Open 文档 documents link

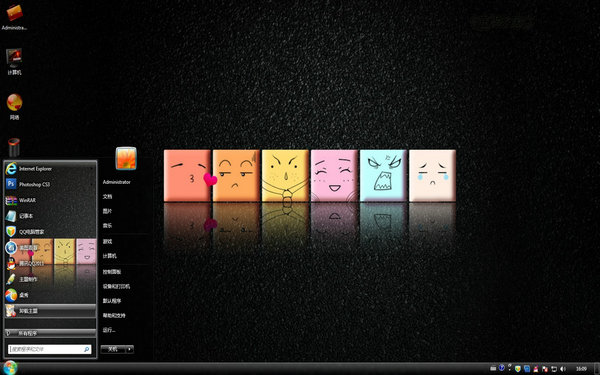click(107, 196)
